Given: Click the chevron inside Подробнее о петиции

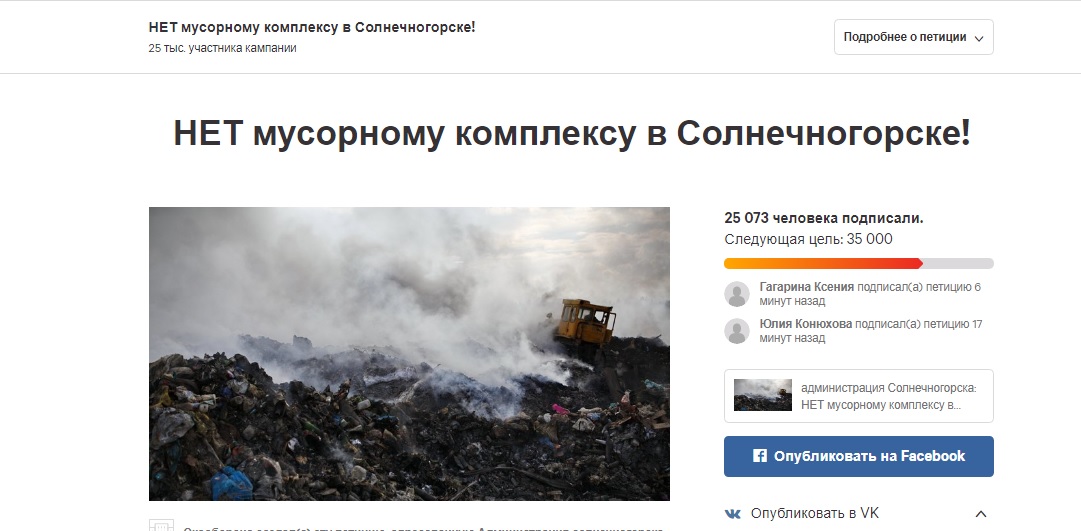Looking at the screenshot, I should [979, 39].
